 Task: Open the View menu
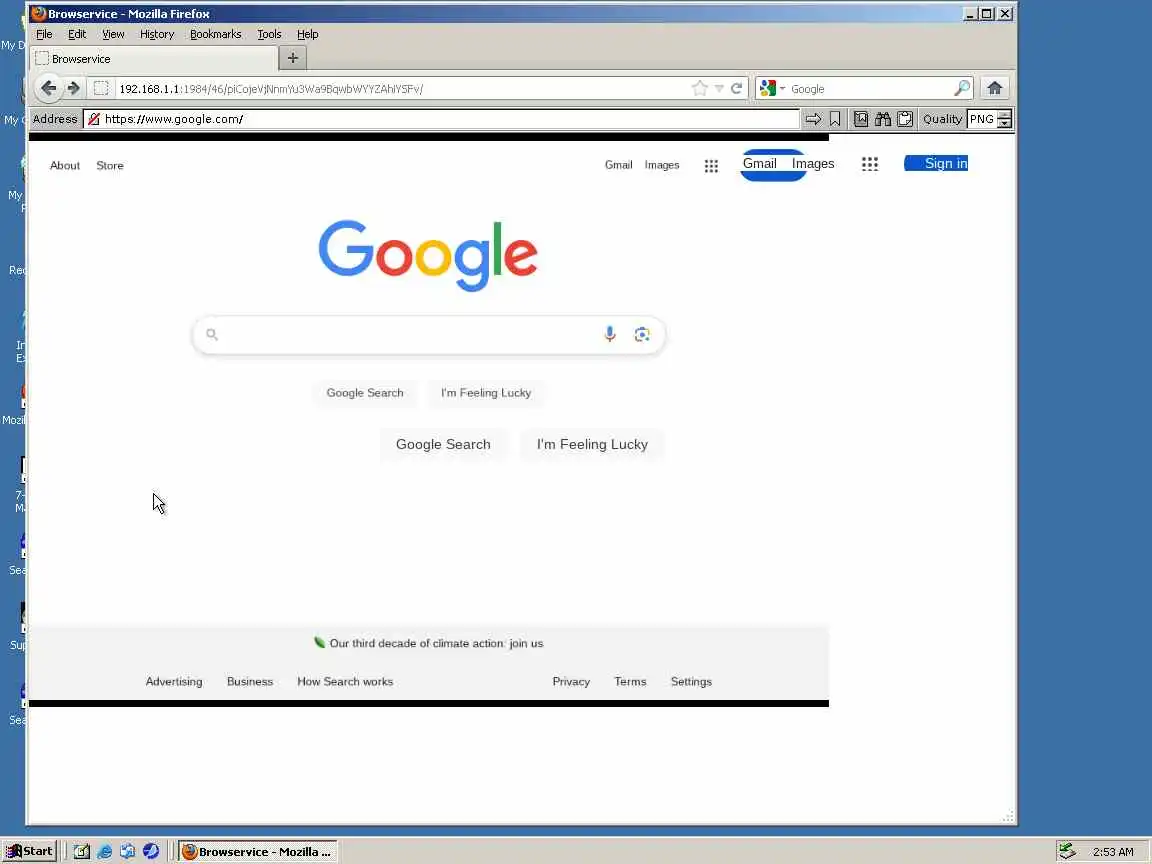[113, 34]
